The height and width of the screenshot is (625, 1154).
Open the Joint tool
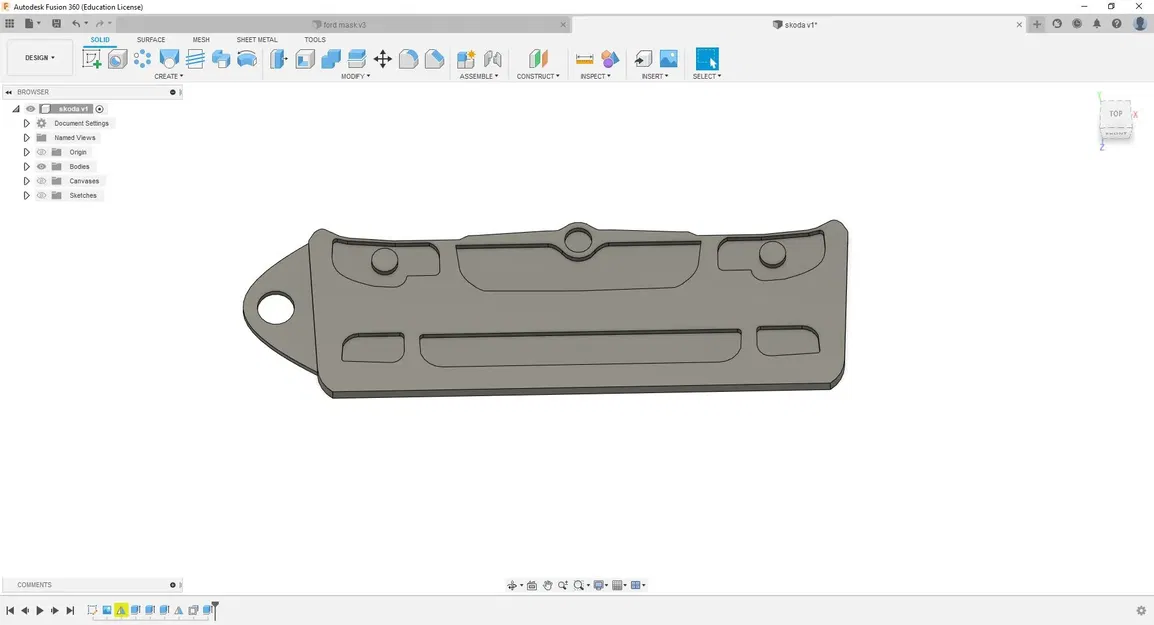pyautogui.click(x=492, y=59)
